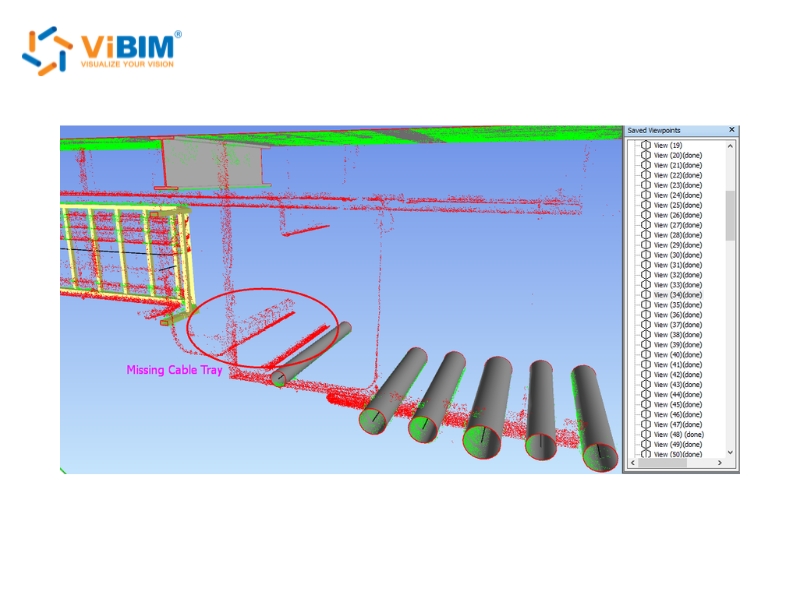Viewport: 800px width, 600px height.
Task: Select View (36)(done) entry
Action: pos(678,315)
